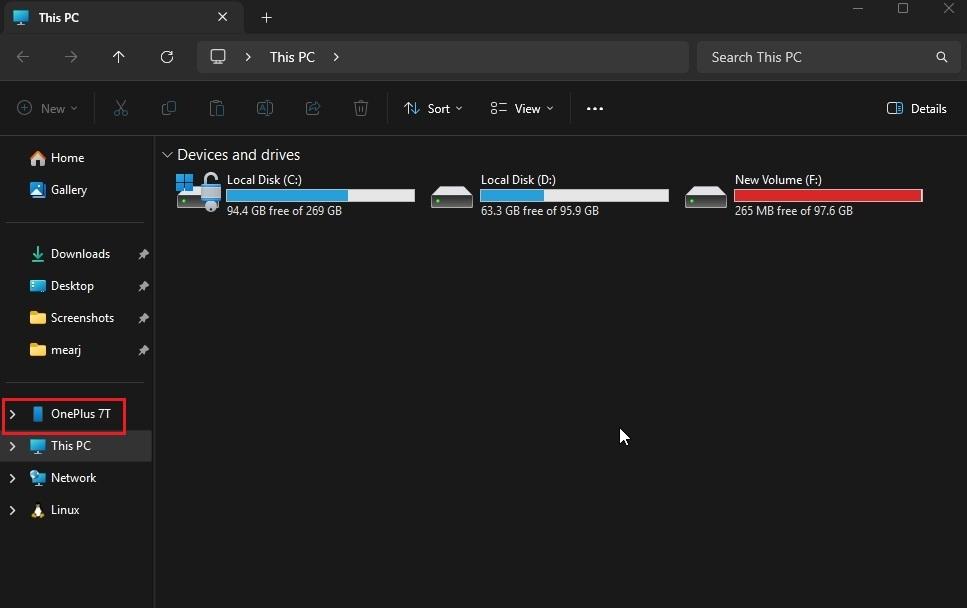The height and width of the screenshot is (608, 967).
Task: Click '94.4 GB free of 269 GB' text
Action: coord(284,211)
